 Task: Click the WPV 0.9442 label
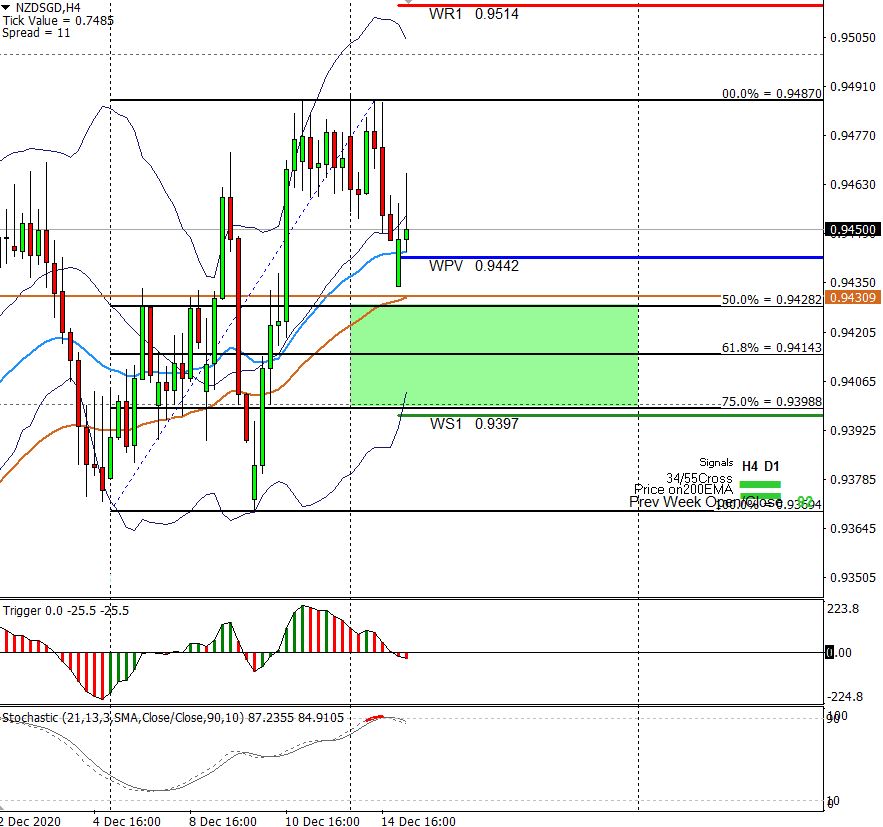tap(473, 266)
